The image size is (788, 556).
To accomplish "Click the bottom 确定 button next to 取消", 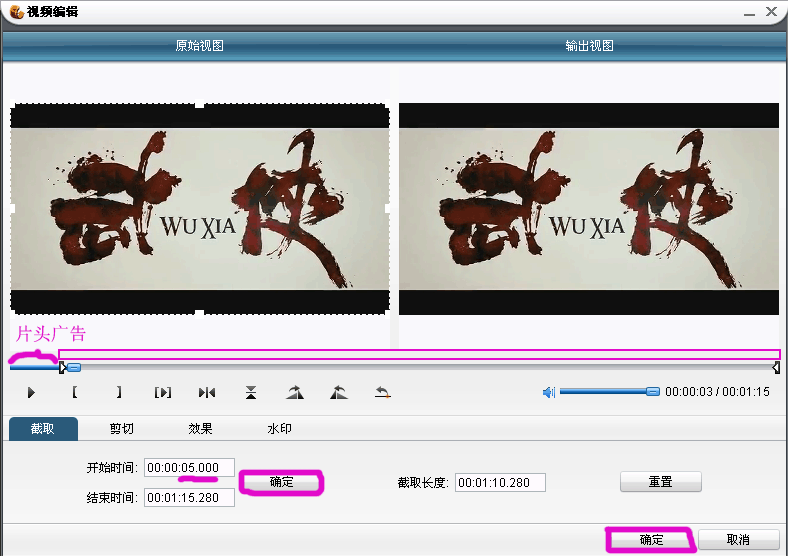I will click(652, 540).
